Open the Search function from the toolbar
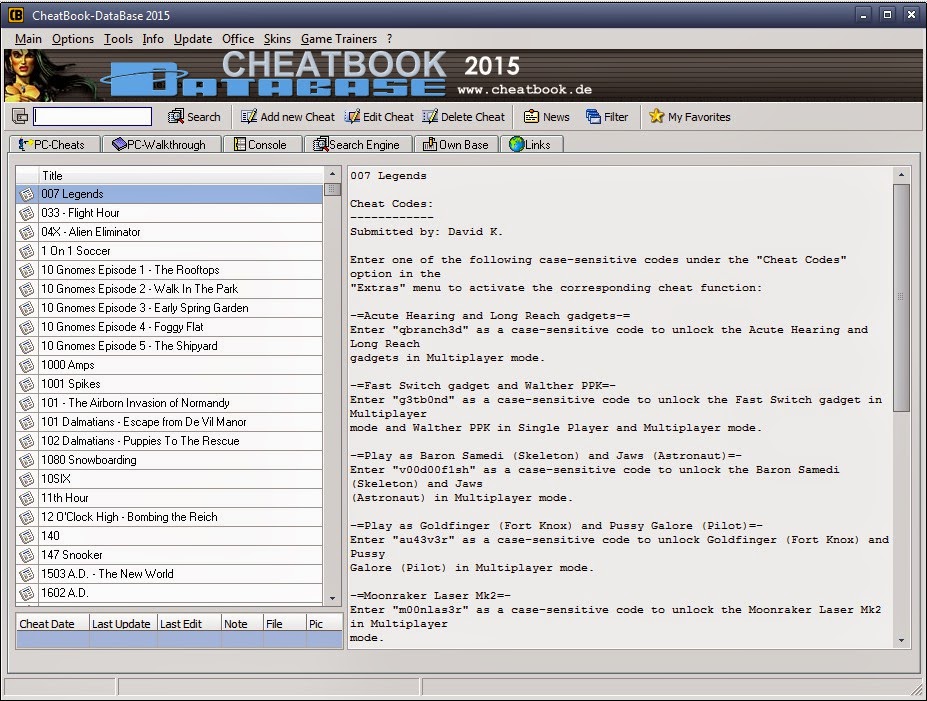Image resolution: width=927 pixels, height=701 pixels. click(195, 116)
